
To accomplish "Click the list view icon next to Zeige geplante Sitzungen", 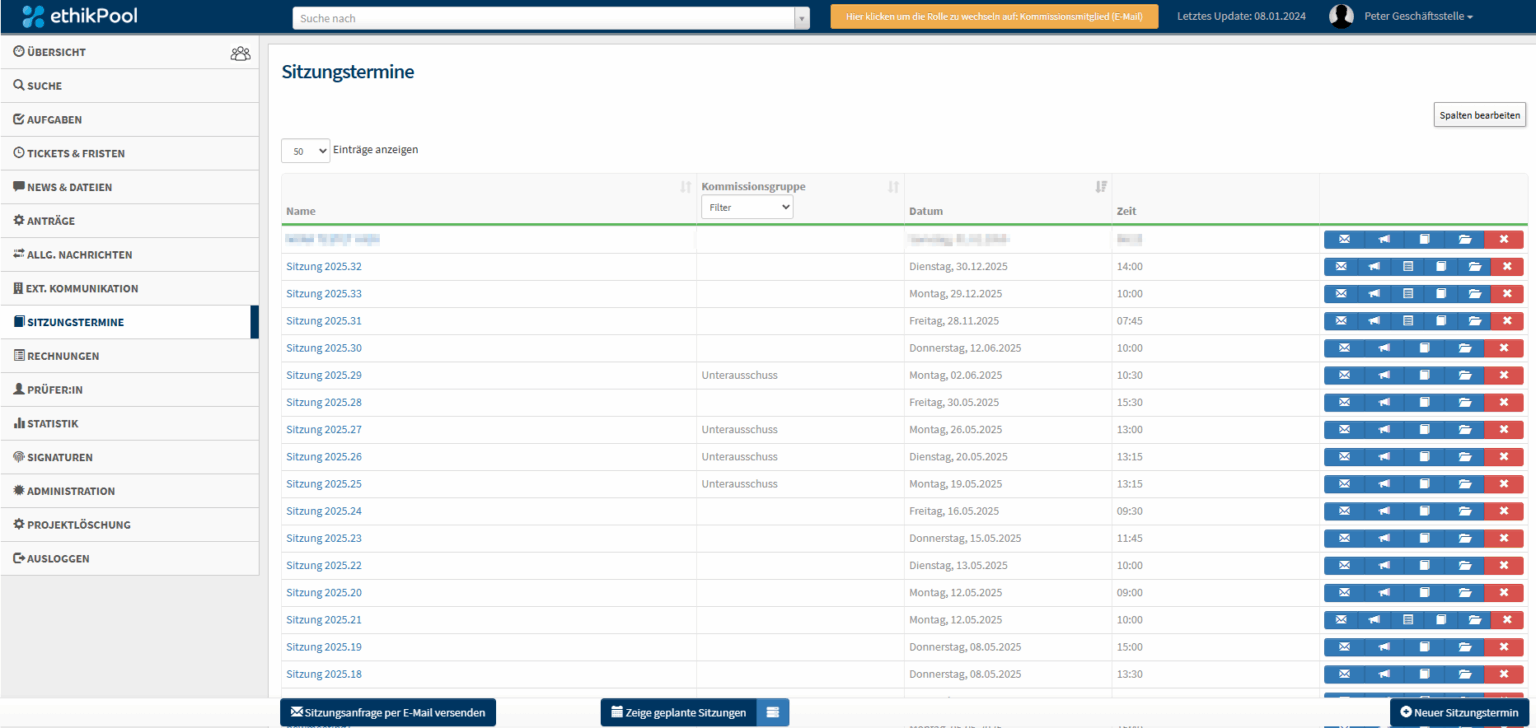I will [772, 712].
